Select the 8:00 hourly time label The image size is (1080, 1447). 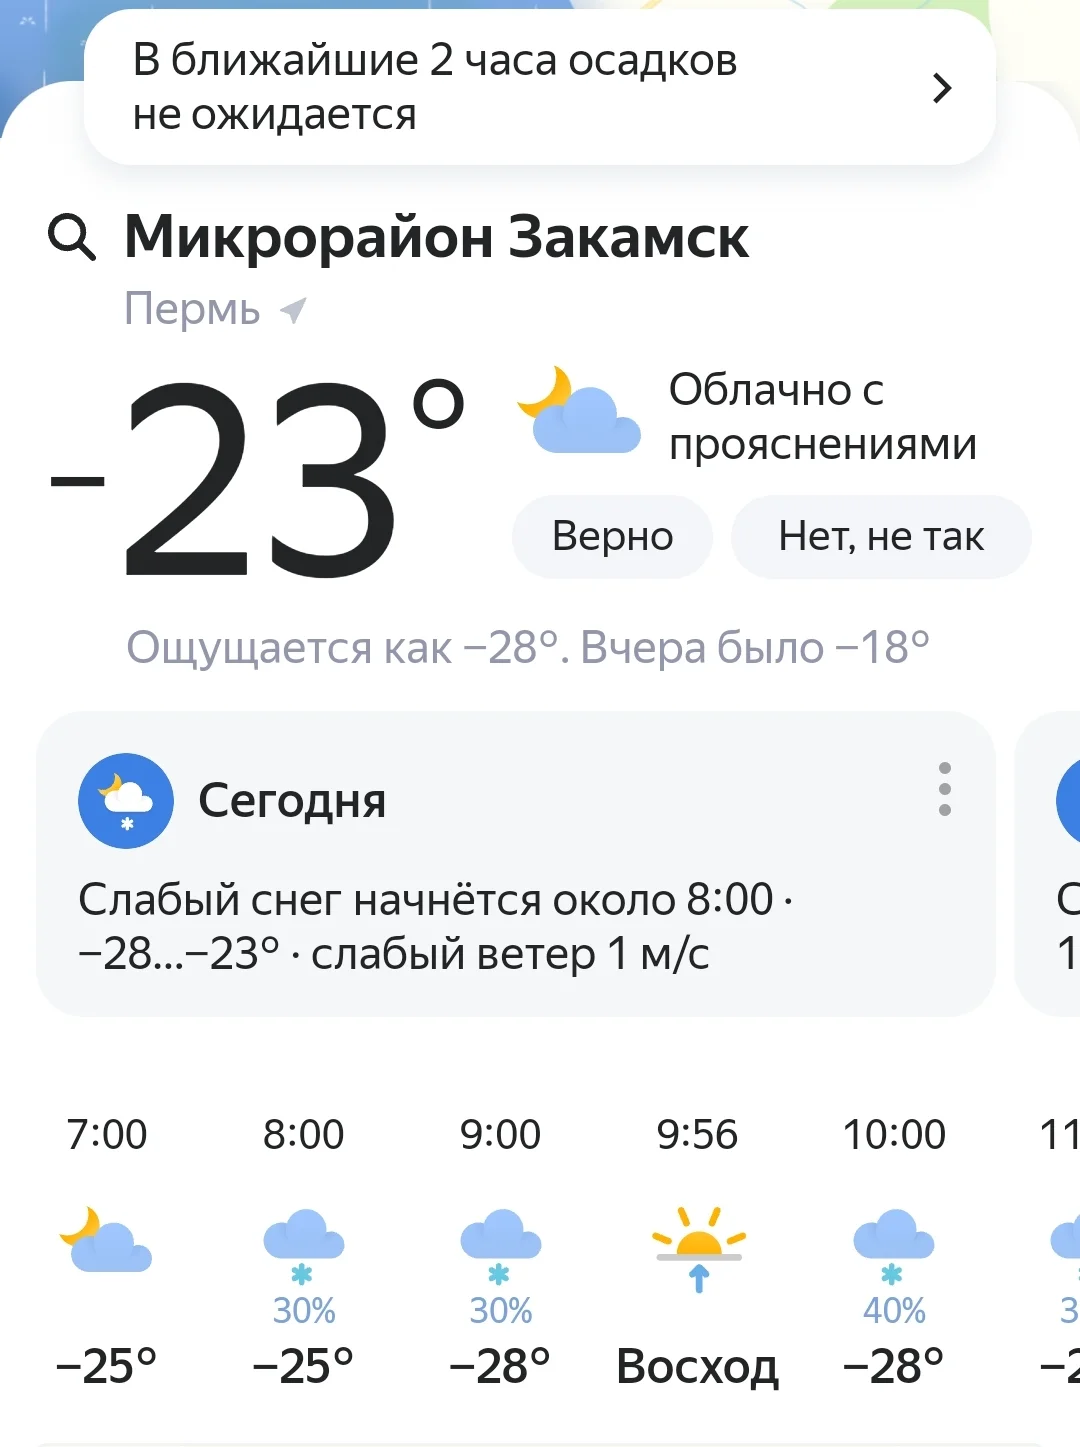point(303,1135)
